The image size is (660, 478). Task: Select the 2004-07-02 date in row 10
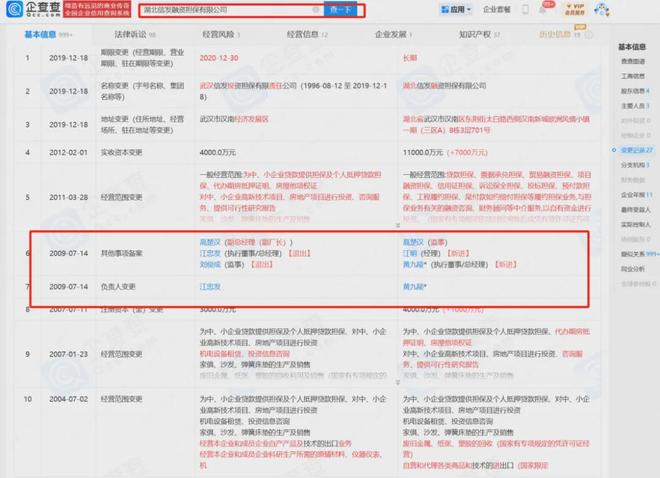pos(69,399)
